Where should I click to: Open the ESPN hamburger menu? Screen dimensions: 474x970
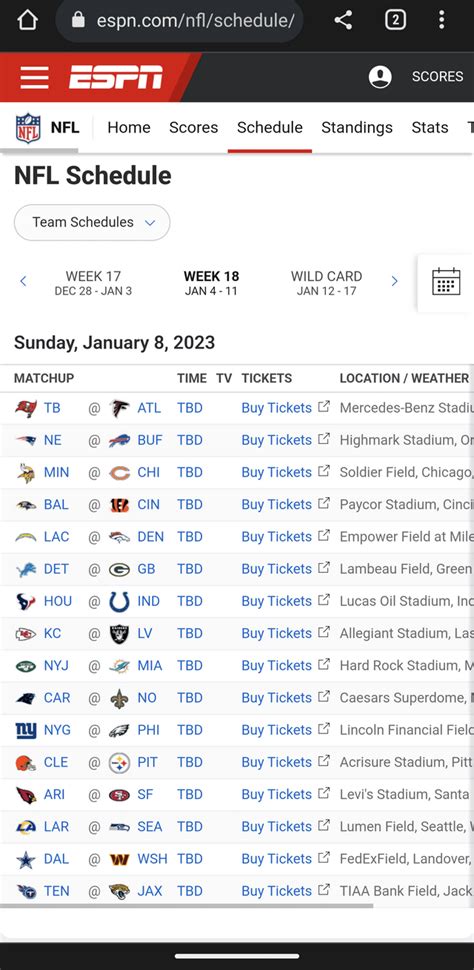click(34, 77)
